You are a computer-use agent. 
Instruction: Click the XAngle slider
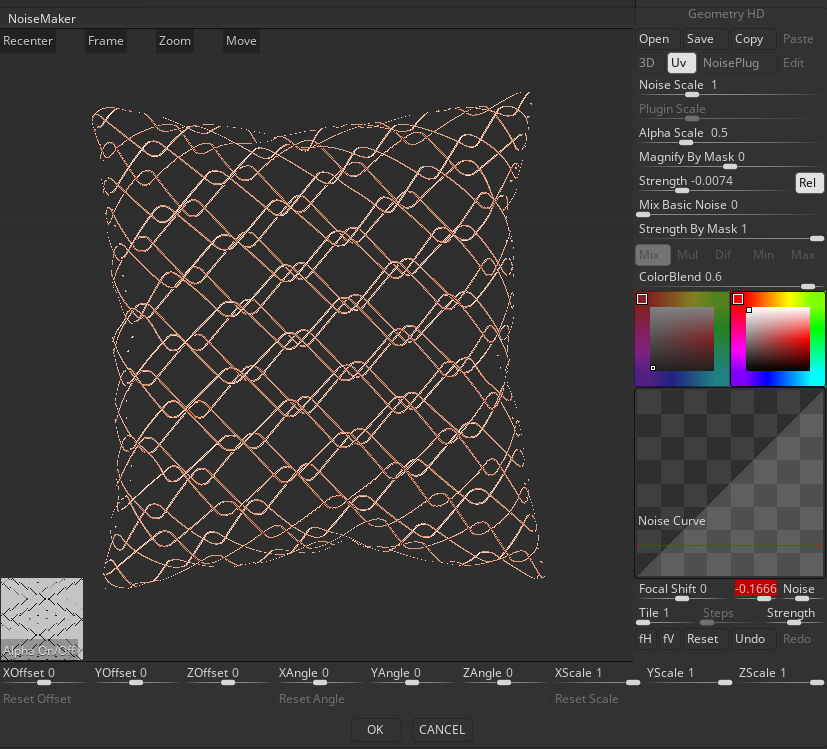[321, 676]
